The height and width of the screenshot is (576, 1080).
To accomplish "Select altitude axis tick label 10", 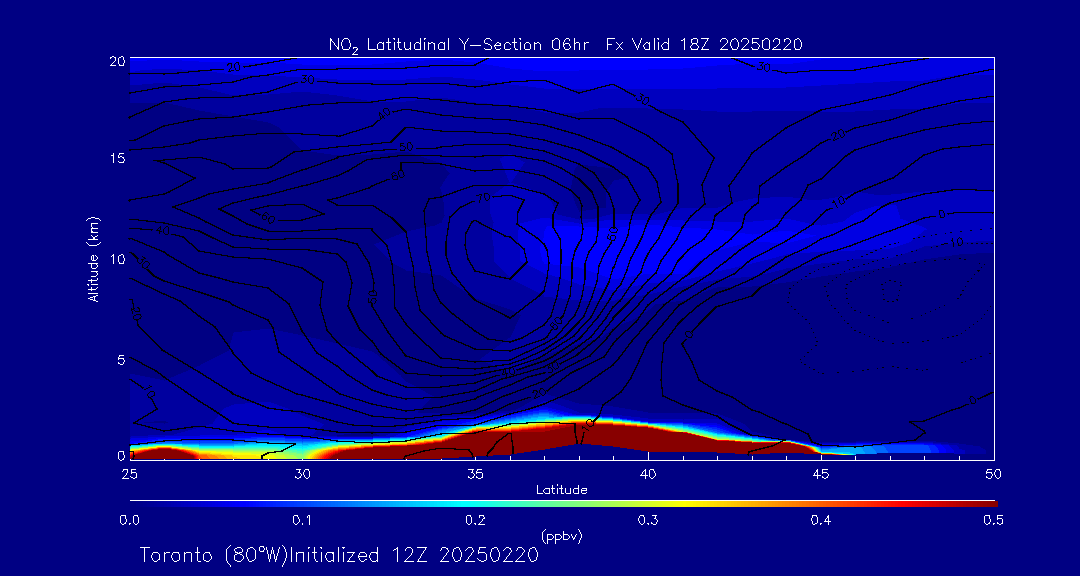I will 117,258.
